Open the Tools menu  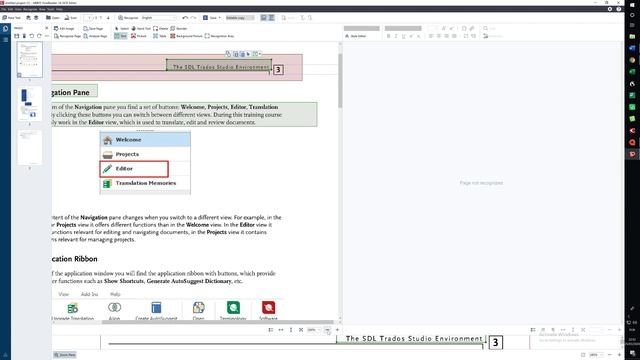[x=51, y=9]
